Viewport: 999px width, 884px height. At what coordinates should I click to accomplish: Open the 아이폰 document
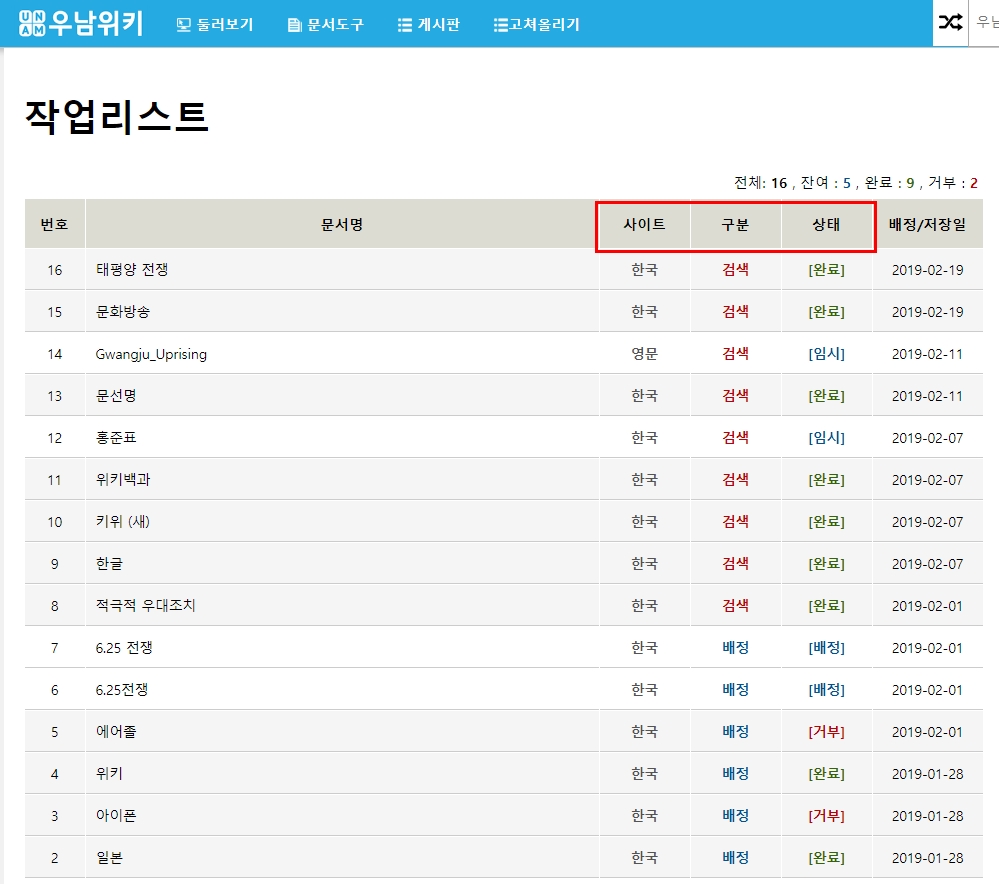point(116,816)
